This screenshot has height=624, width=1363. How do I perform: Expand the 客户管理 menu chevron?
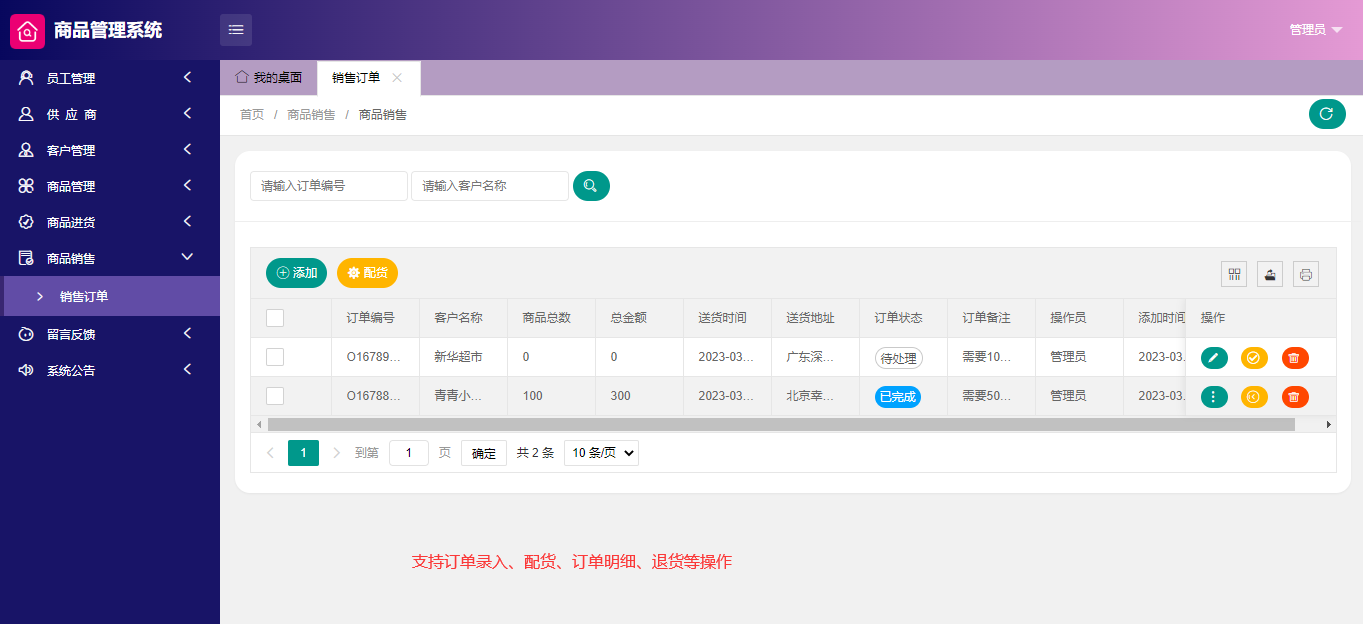tap(187, 150)
